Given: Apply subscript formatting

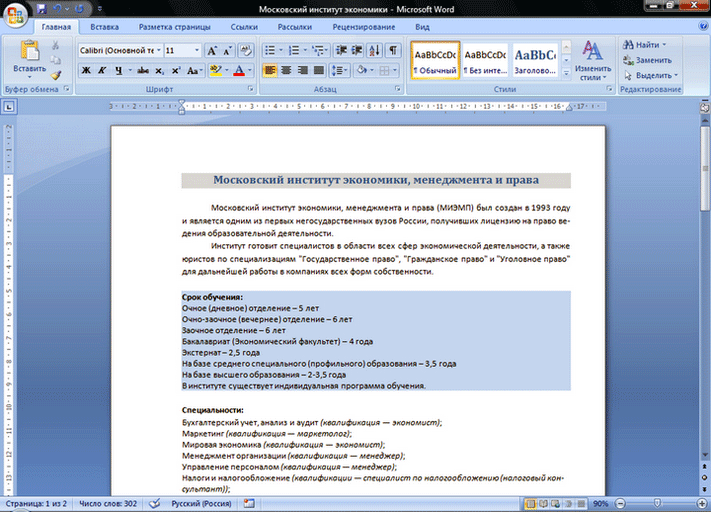Looking at the screenshot, I should (x=159, y=70).
